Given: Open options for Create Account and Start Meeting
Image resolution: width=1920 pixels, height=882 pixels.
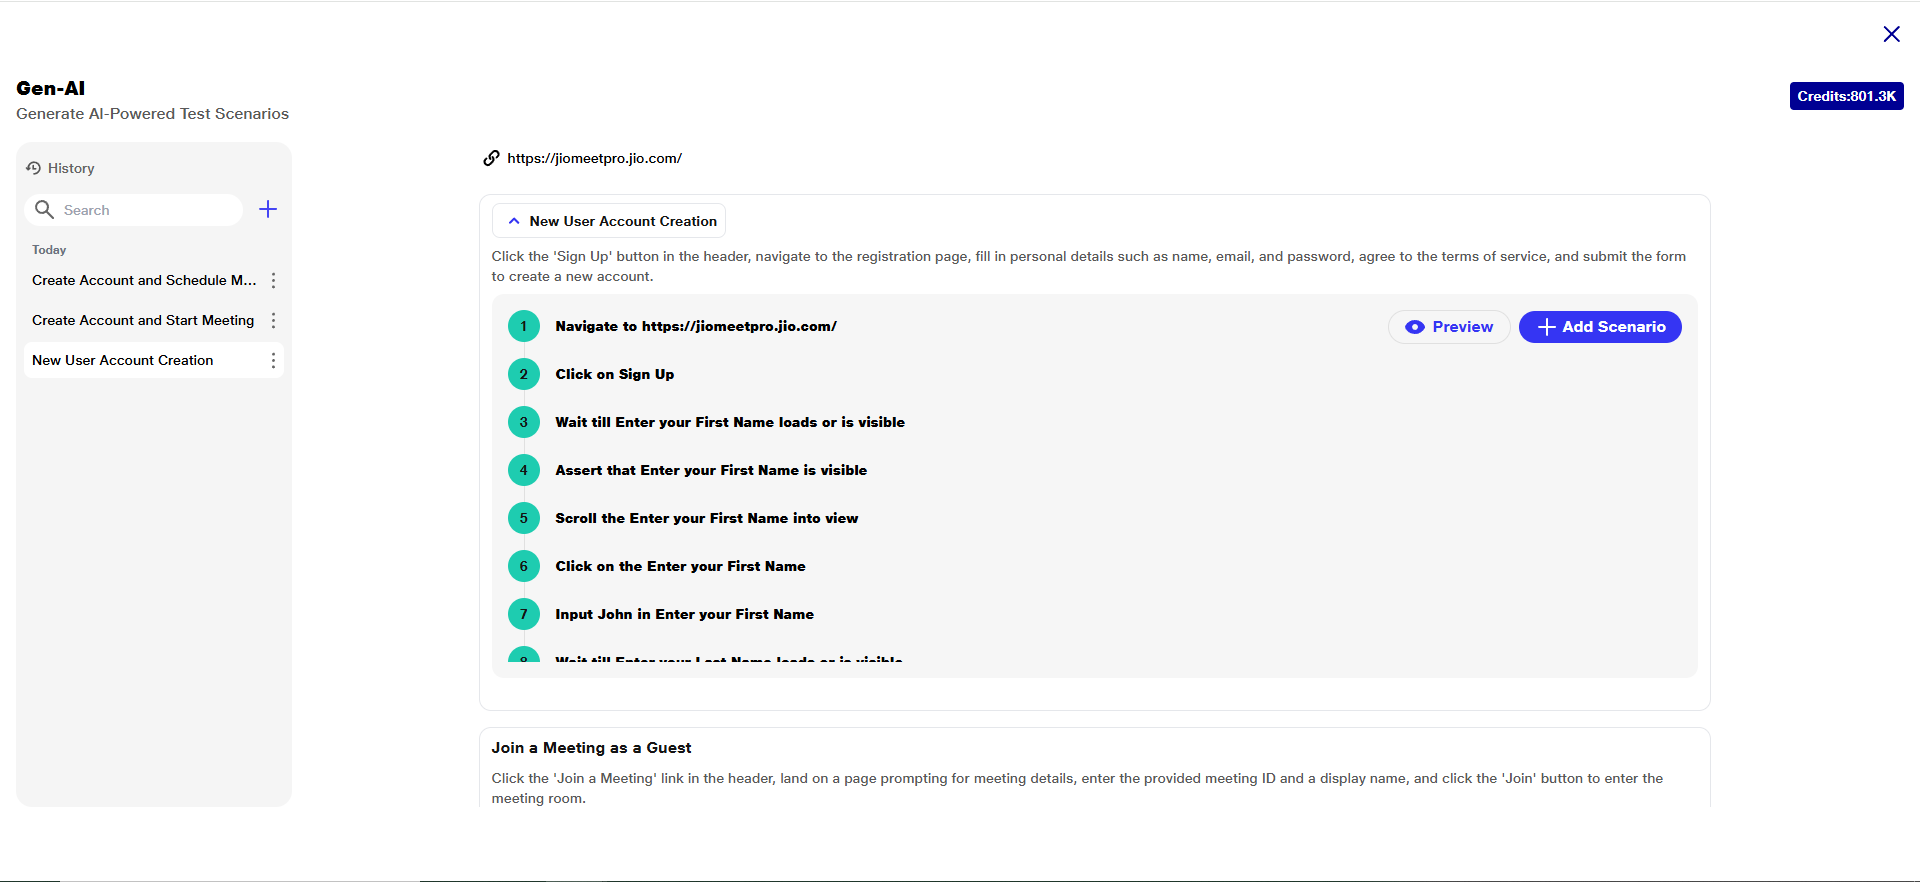Looking at the screenshot, I should click(273, 321).
